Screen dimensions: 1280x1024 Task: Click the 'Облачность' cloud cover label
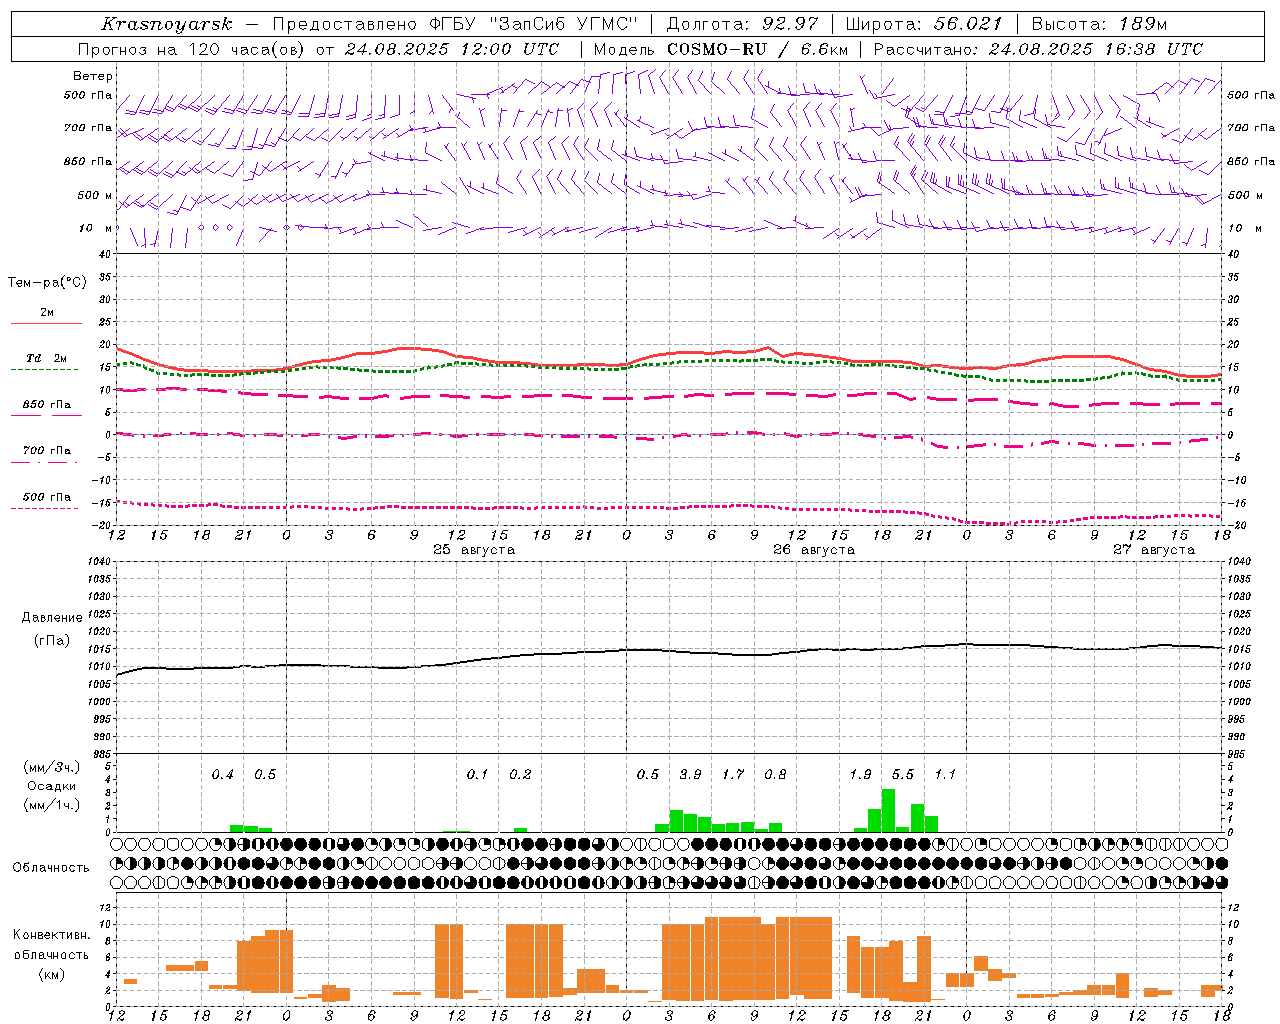[51, 868]
